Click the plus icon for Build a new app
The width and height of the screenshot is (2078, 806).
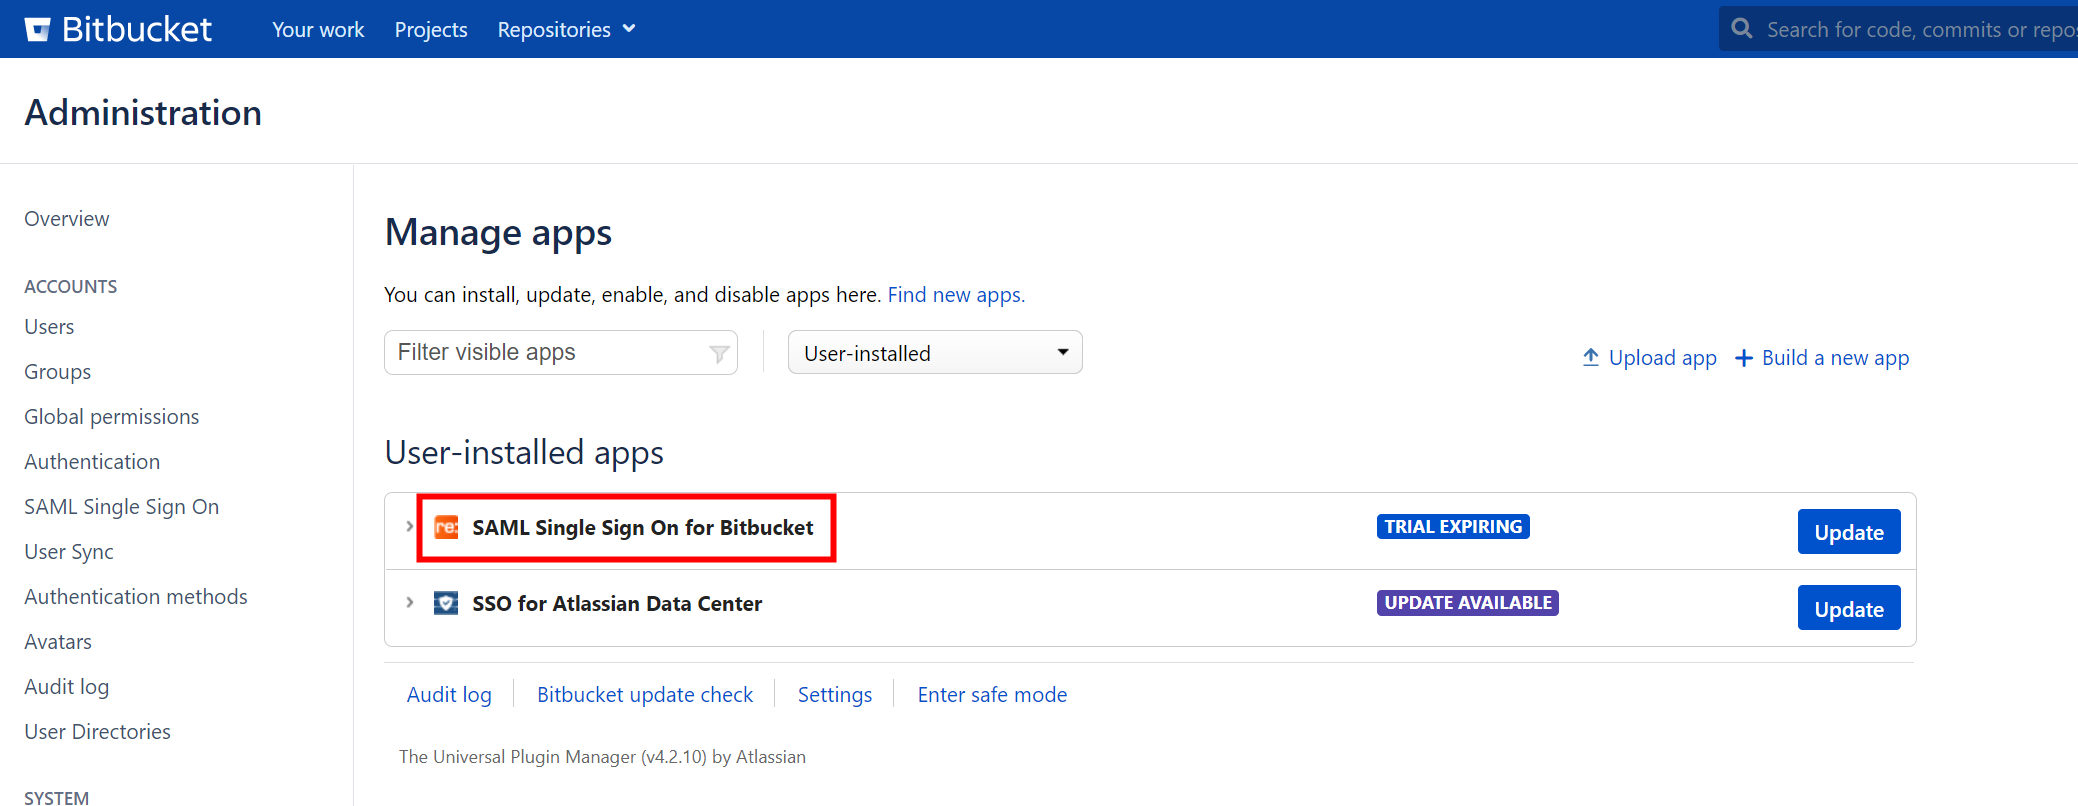(x=1744, y=358)
